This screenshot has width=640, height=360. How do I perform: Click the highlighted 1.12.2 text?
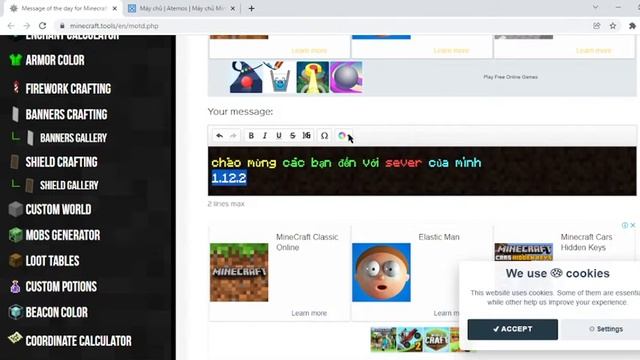229,178
